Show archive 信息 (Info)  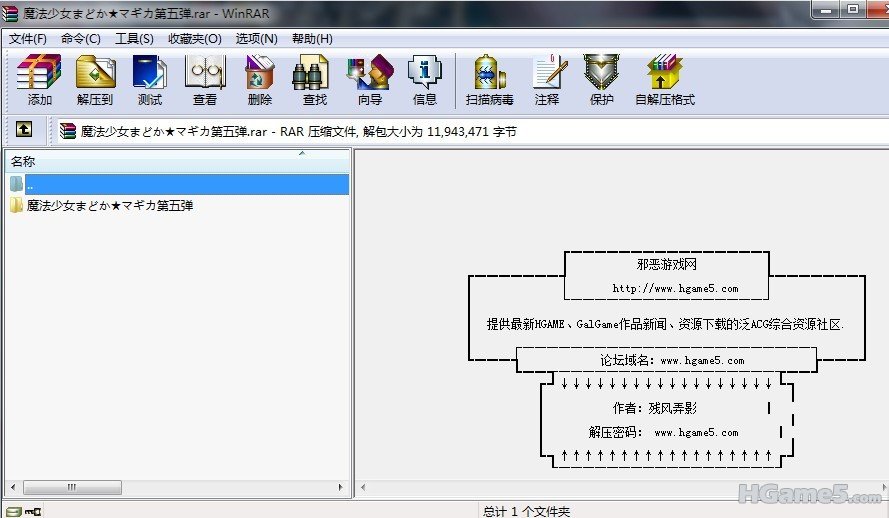425,79
